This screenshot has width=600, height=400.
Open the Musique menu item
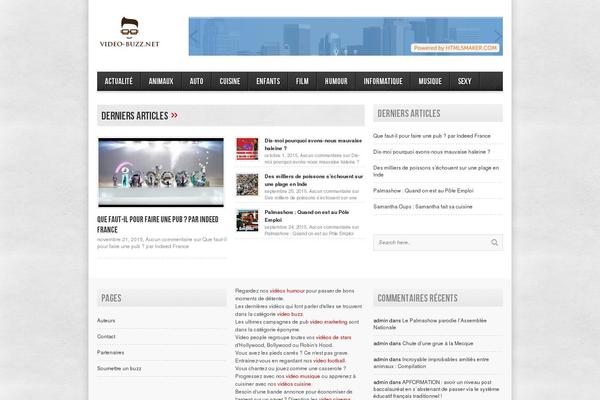430,81
